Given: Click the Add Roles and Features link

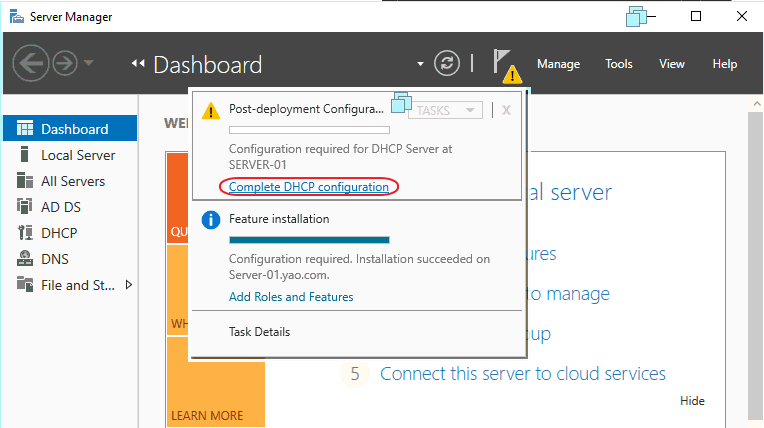Looking at the screenshot, I should tap(291, 297).
